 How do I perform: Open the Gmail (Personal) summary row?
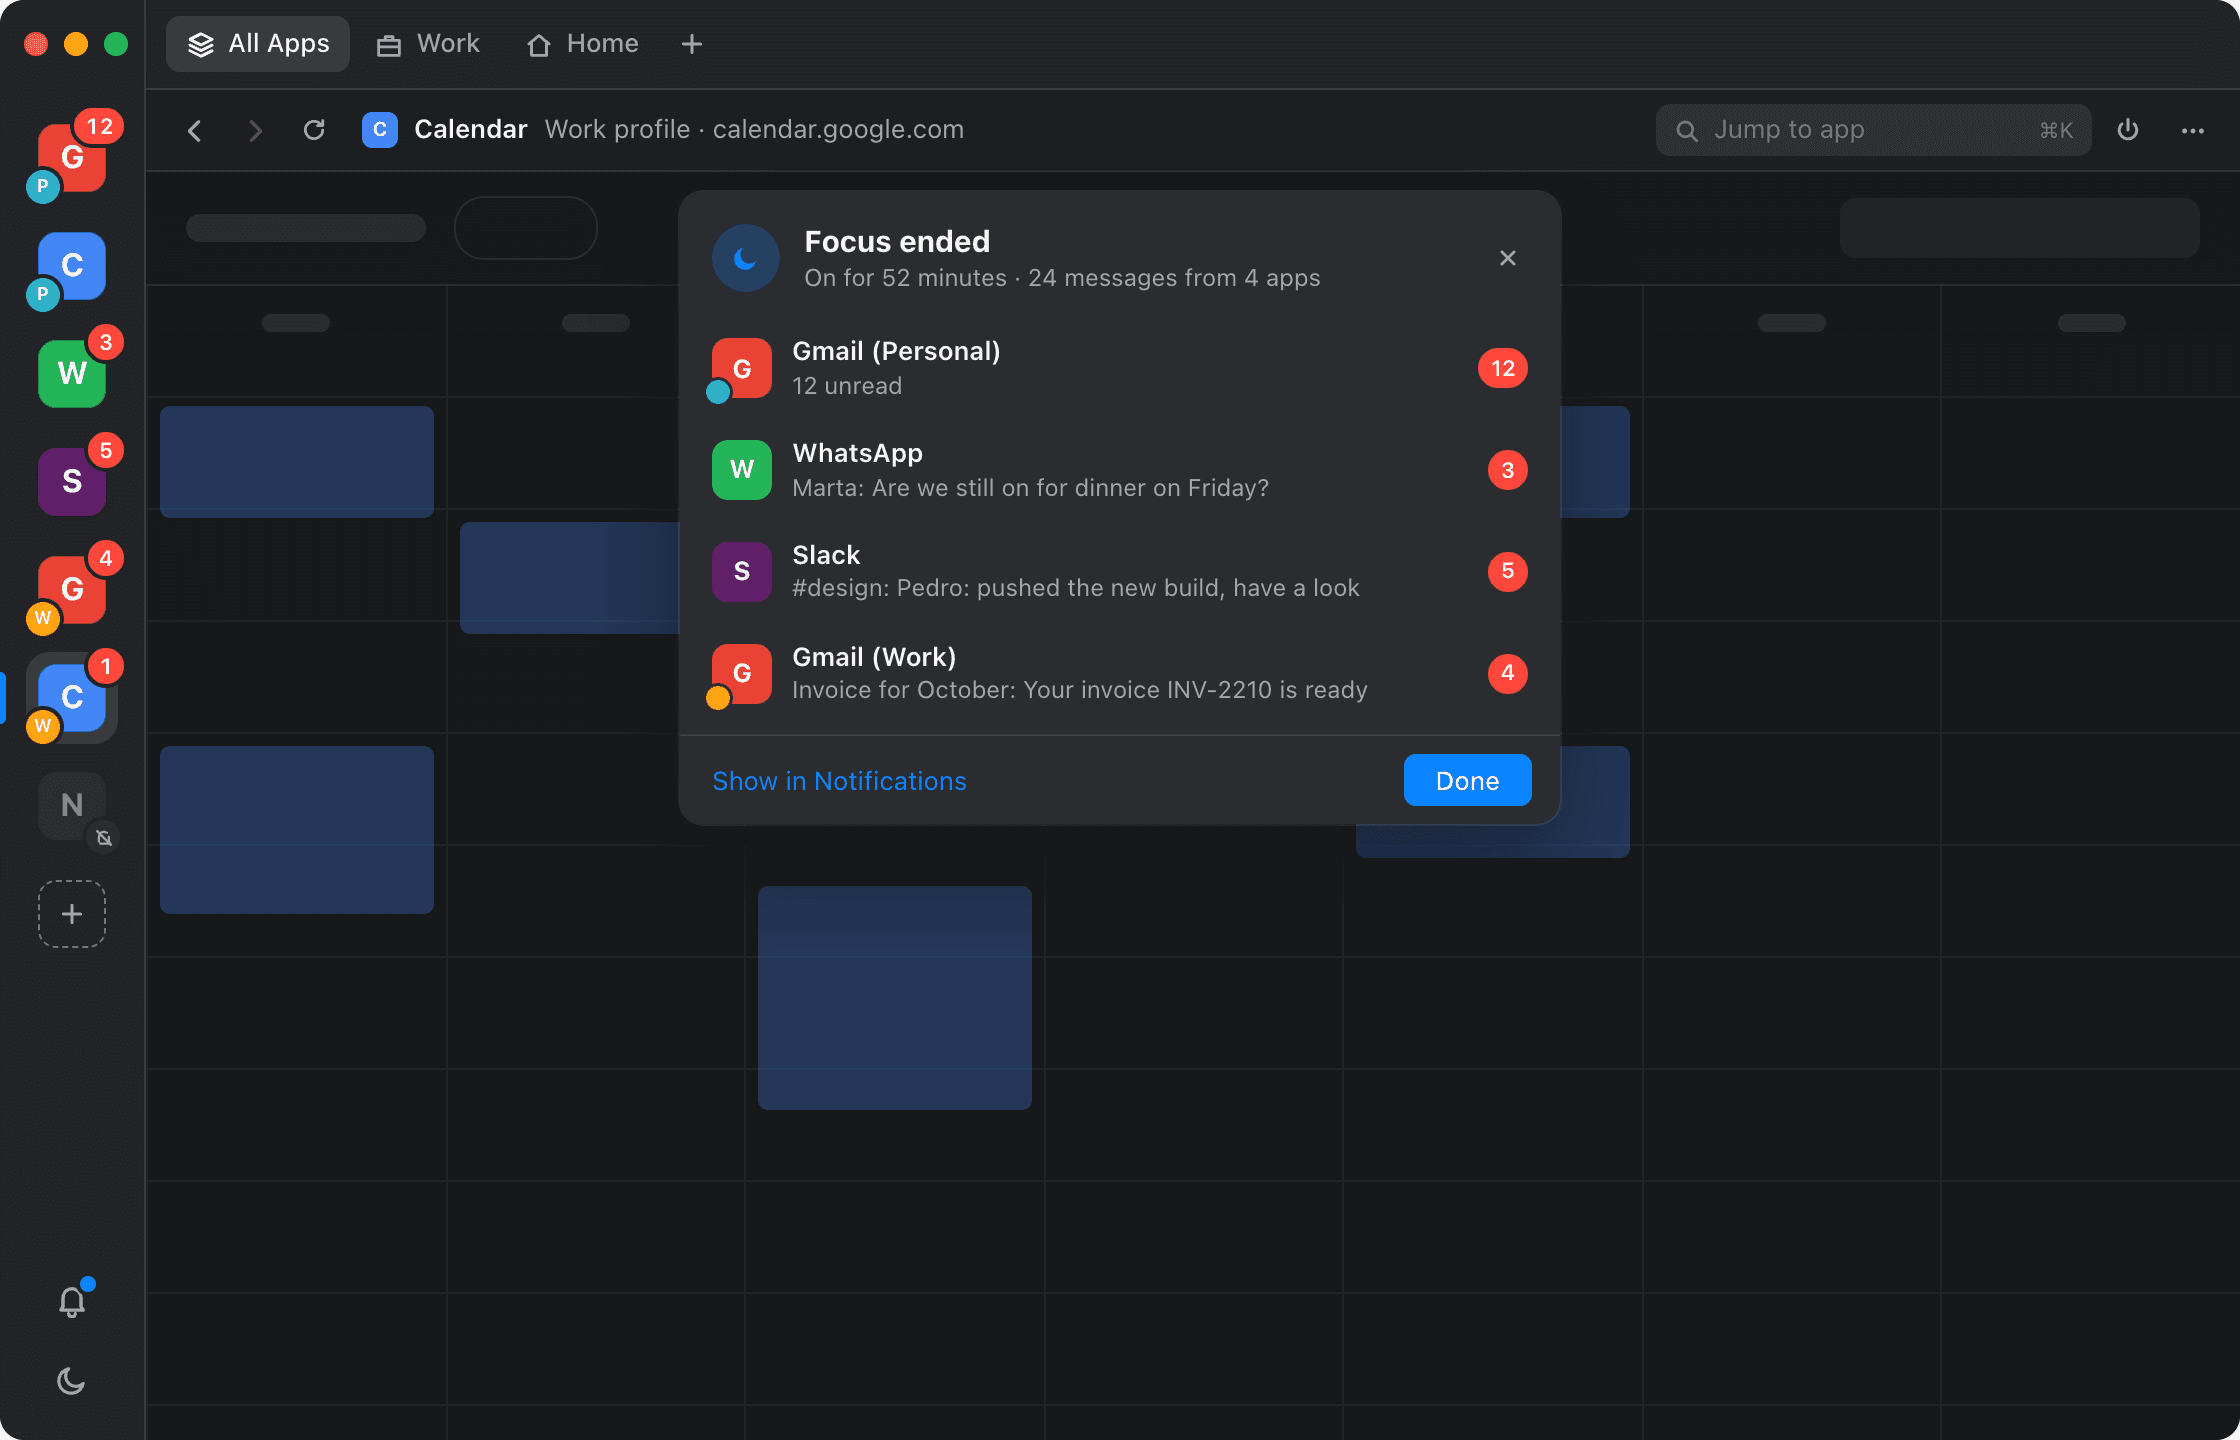(x=1120, y=368)
